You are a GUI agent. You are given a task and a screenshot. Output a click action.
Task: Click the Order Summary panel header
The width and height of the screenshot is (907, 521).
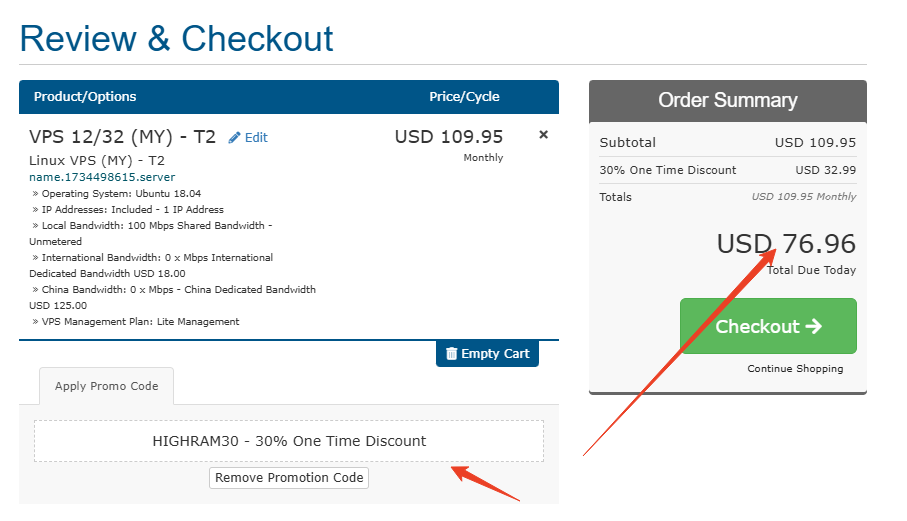727,100
